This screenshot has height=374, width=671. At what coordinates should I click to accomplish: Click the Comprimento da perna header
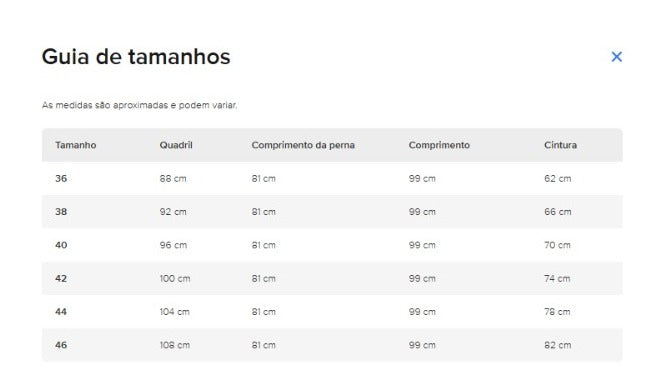[x=303, y=145]
